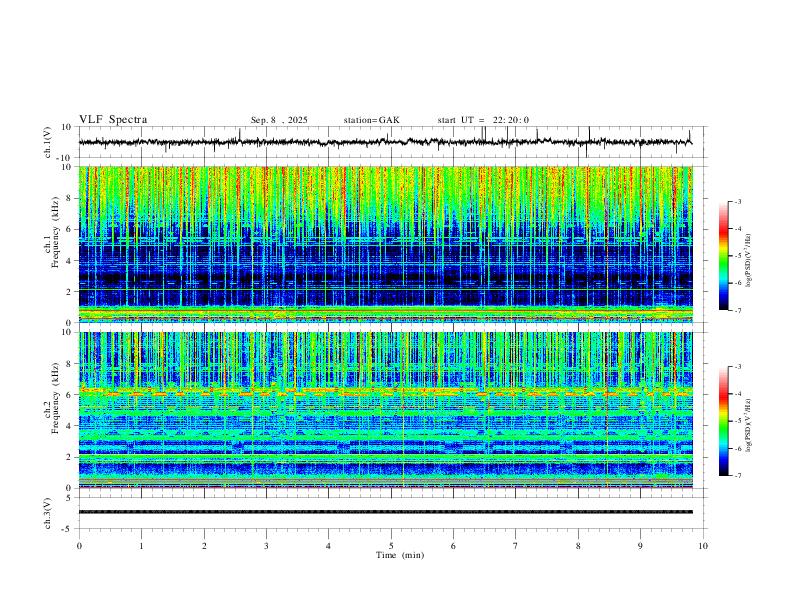Click the ch.2 "Frequency (kHz)" axis label
The image size is (792, 612).
pyautogui.click(x=56, y=398)
